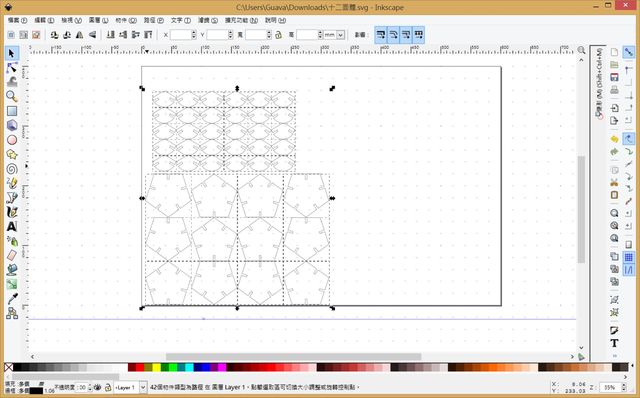The height and width of the screenshot is (398, 640).
Task: Open the 檔案(F) menu
Action: 17,20
